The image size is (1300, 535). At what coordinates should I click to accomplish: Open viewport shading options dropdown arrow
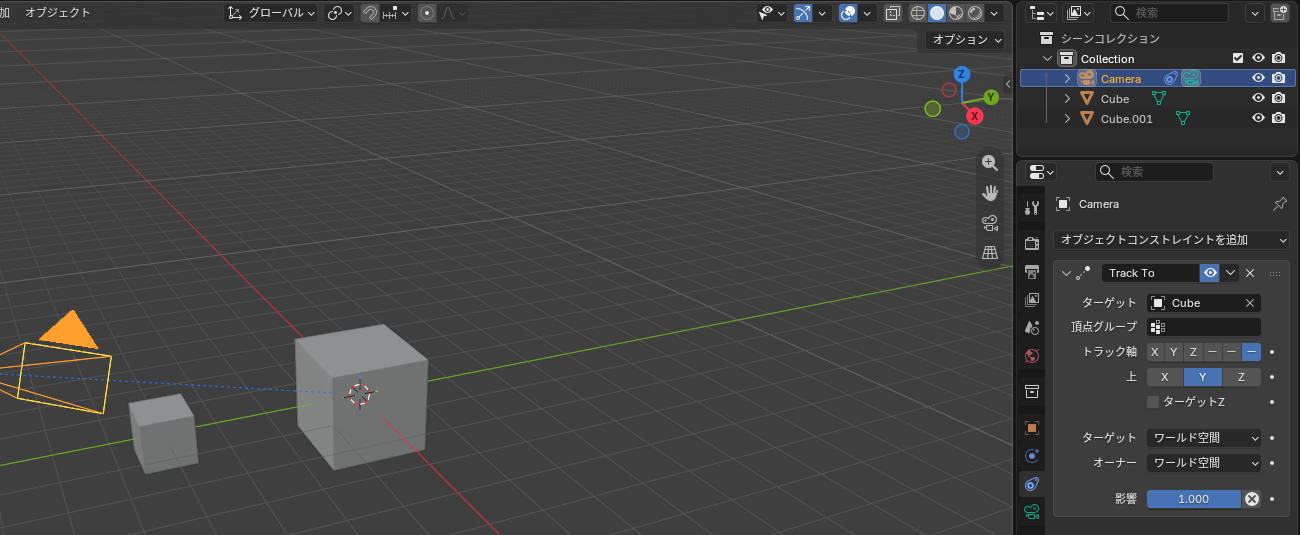(993, 13)
